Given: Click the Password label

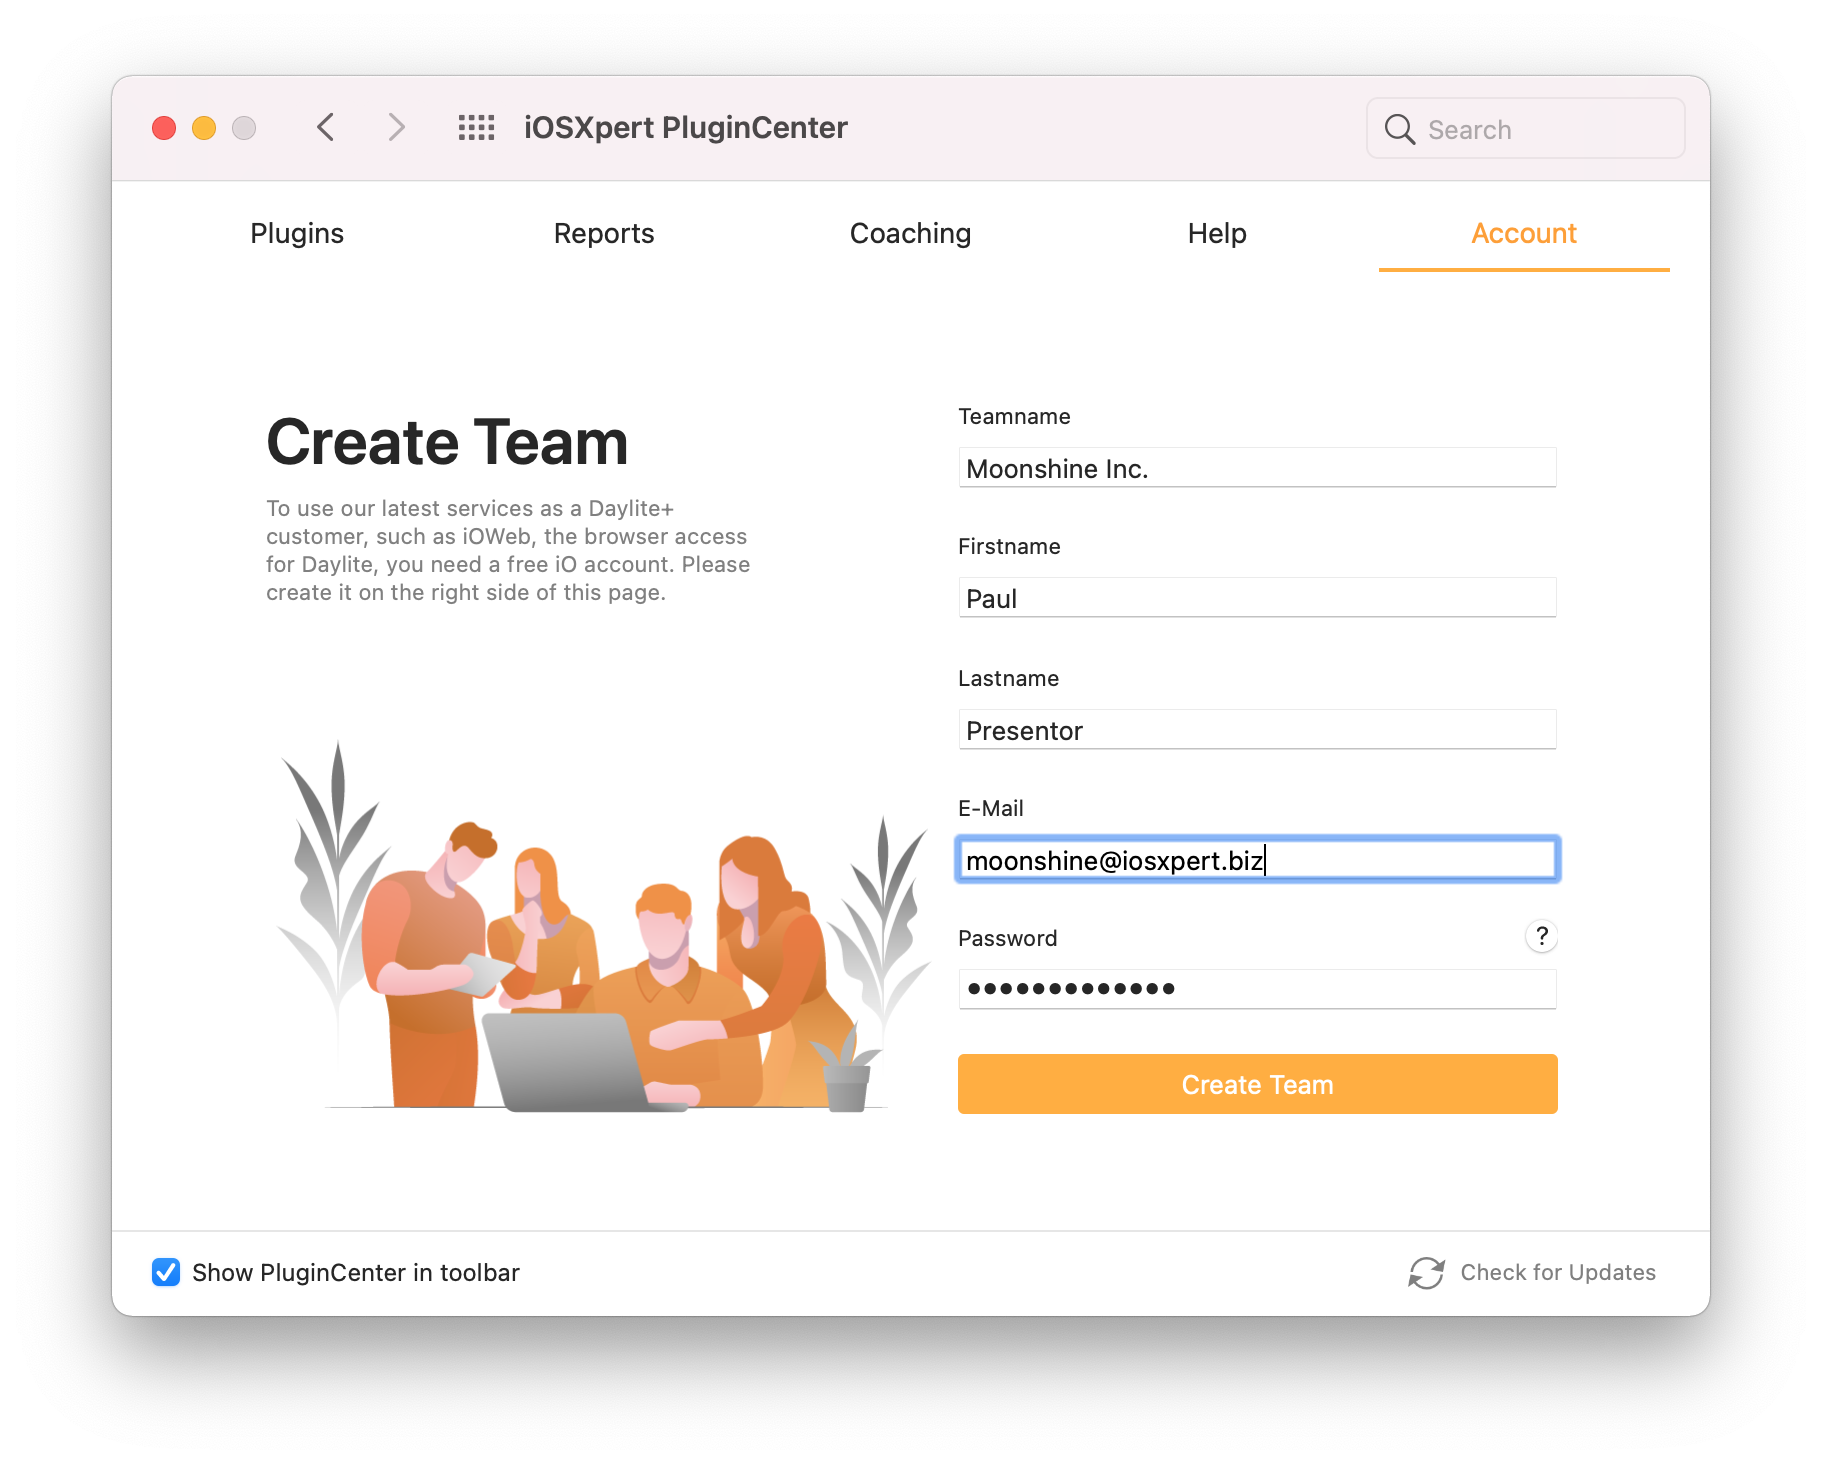Looking at the screenshot, I should (x=1007, y=938).
